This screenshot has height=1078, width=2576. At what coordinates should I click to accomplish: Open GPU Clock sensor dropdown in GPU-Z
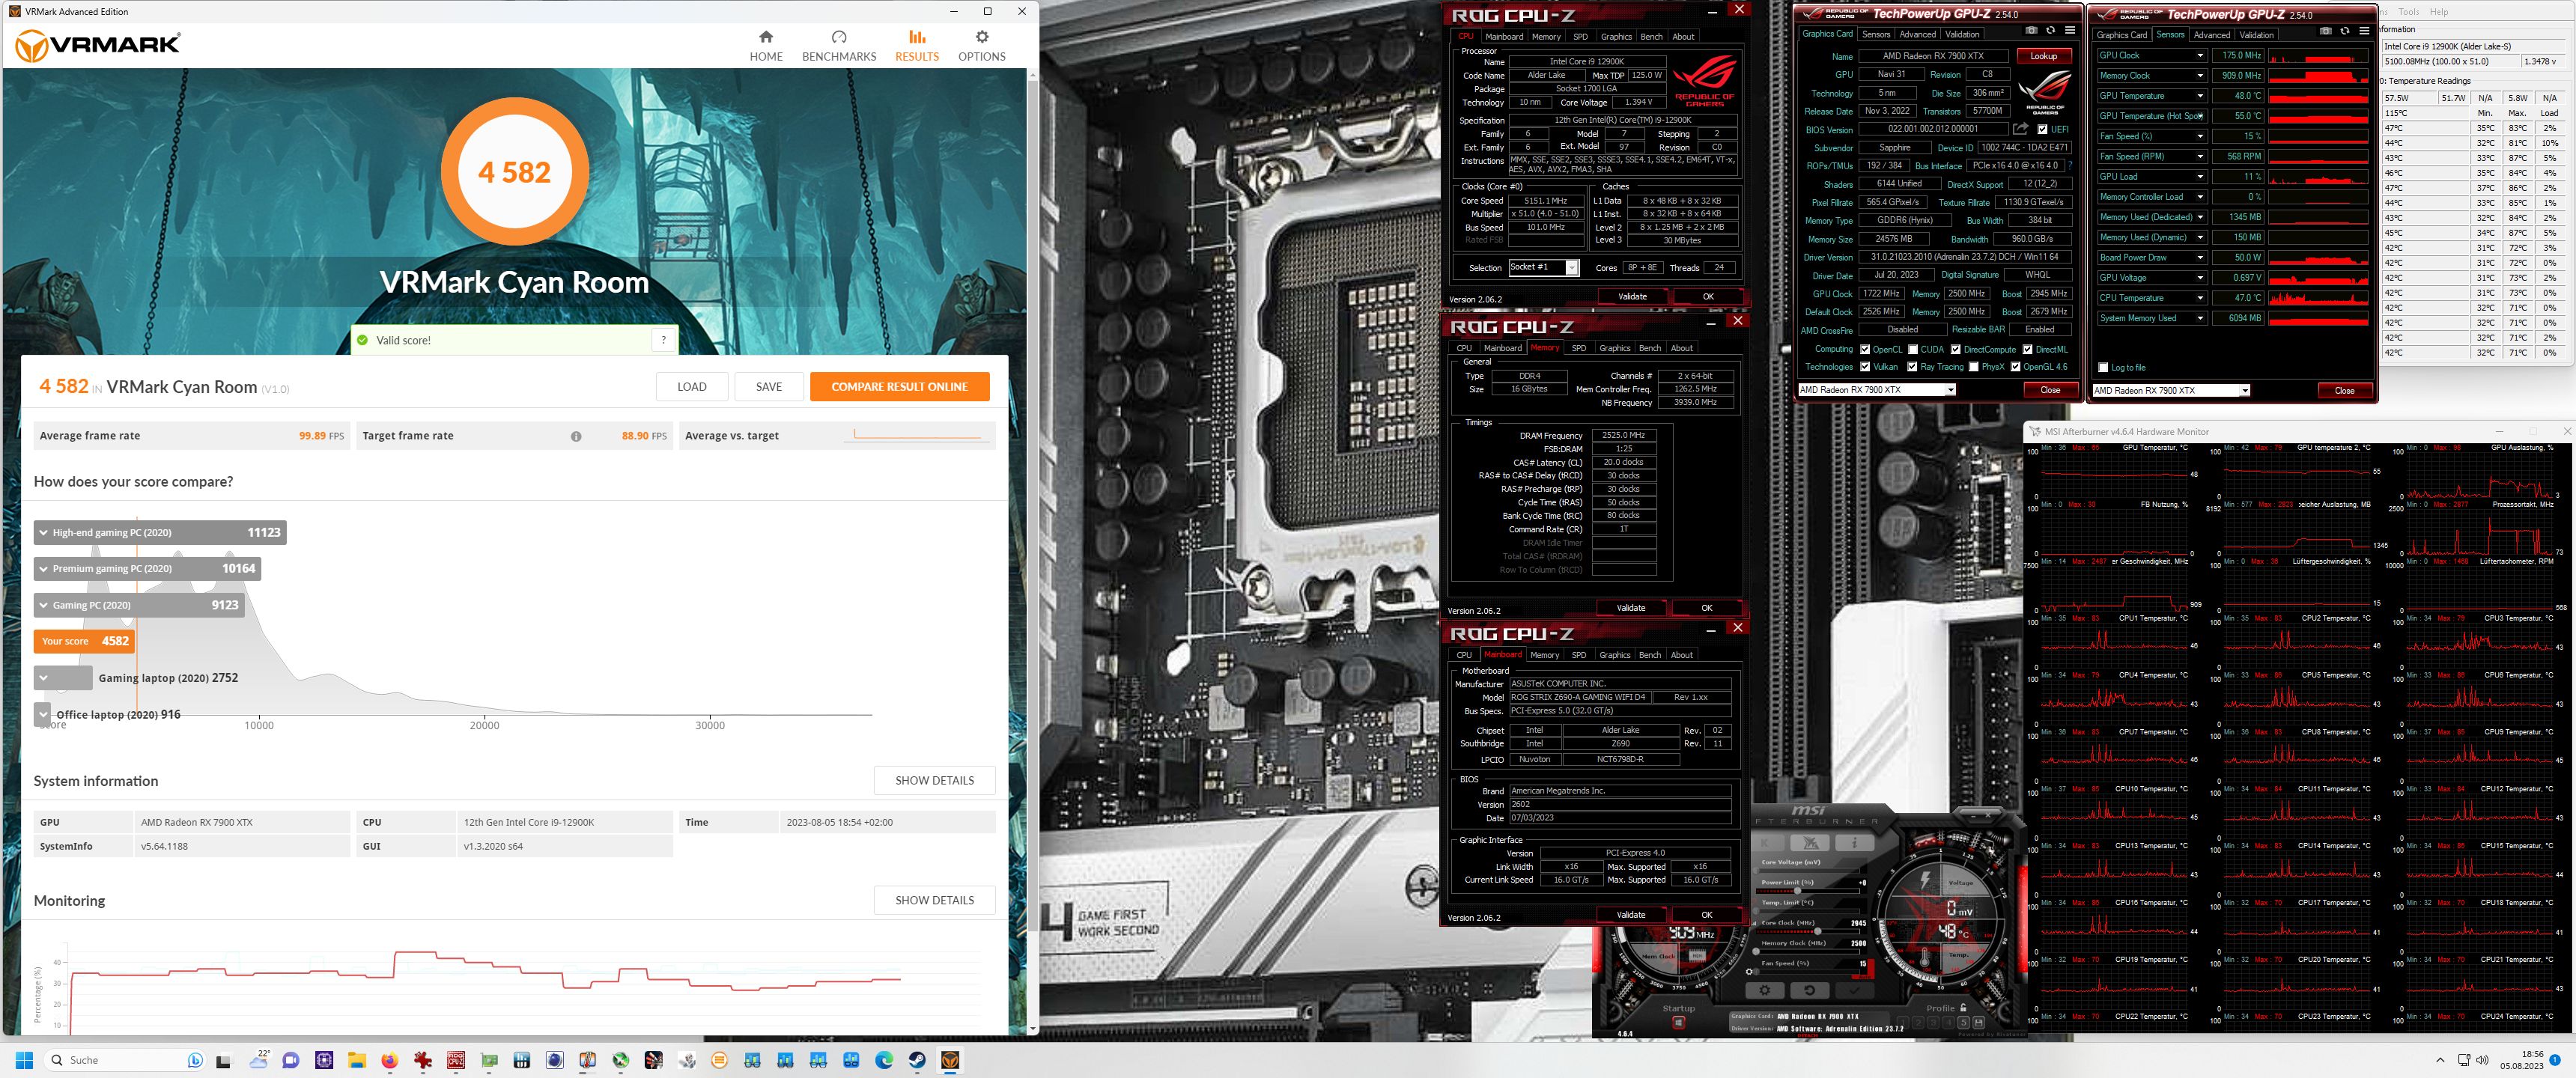[x=2200, y=55]
